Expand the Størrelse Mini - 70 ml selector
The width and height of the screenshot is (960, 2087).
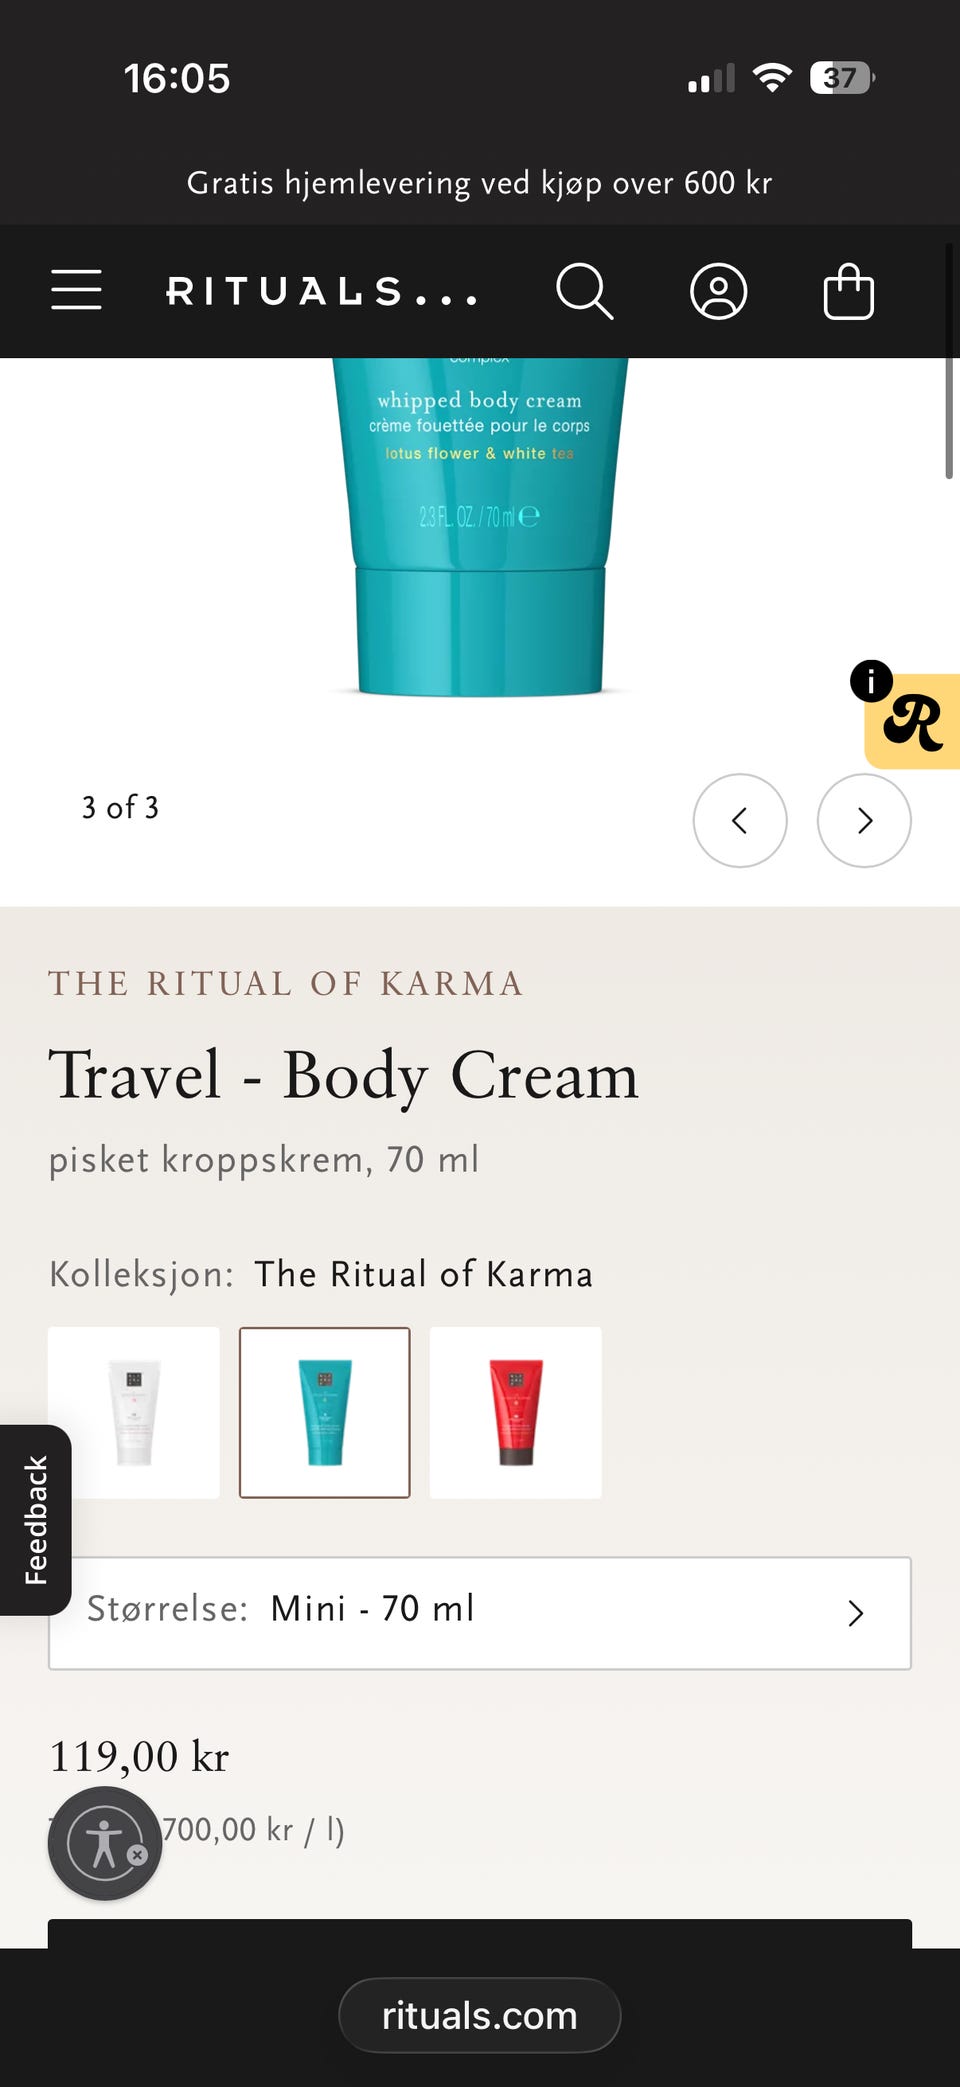tap(480, 1613)
